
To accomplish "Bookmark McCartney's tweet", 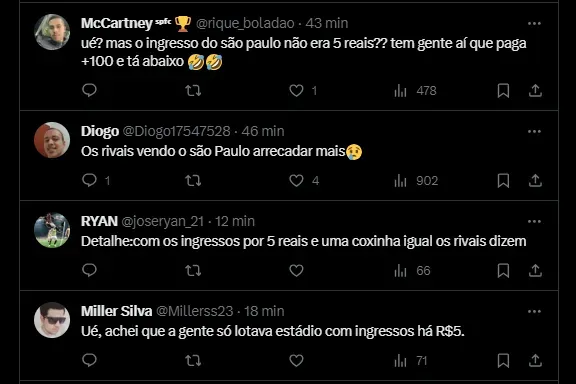I will [x=503, y=90].
